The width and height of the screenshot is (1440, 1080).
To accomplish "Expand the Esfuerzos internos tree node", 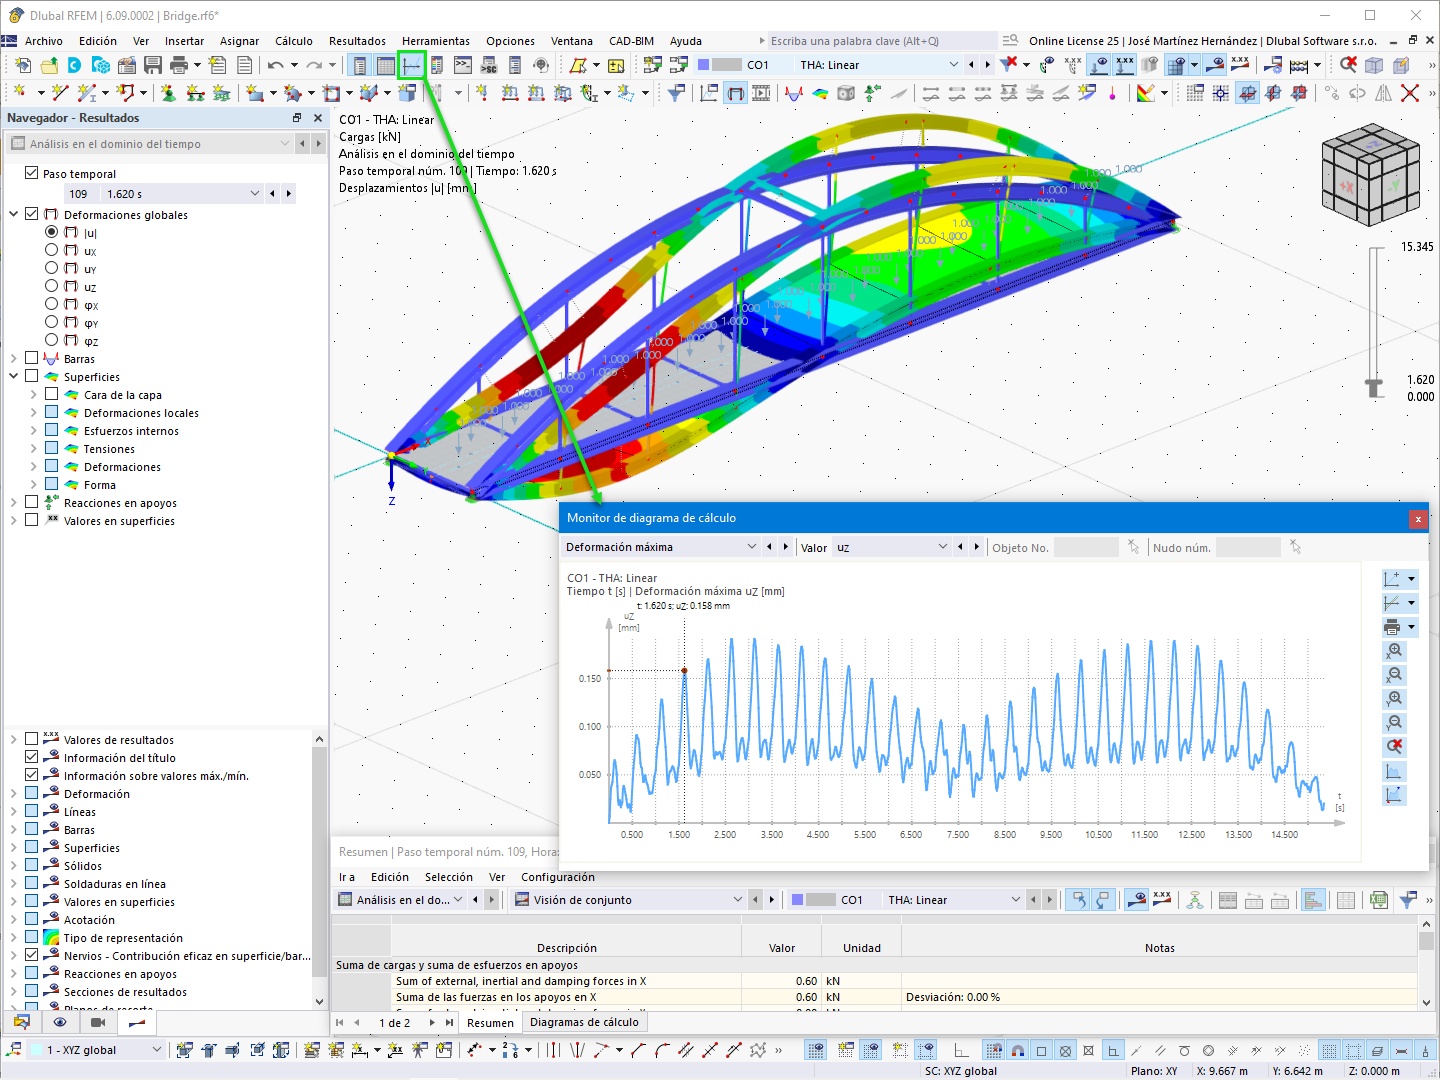I will pos(33,431).
